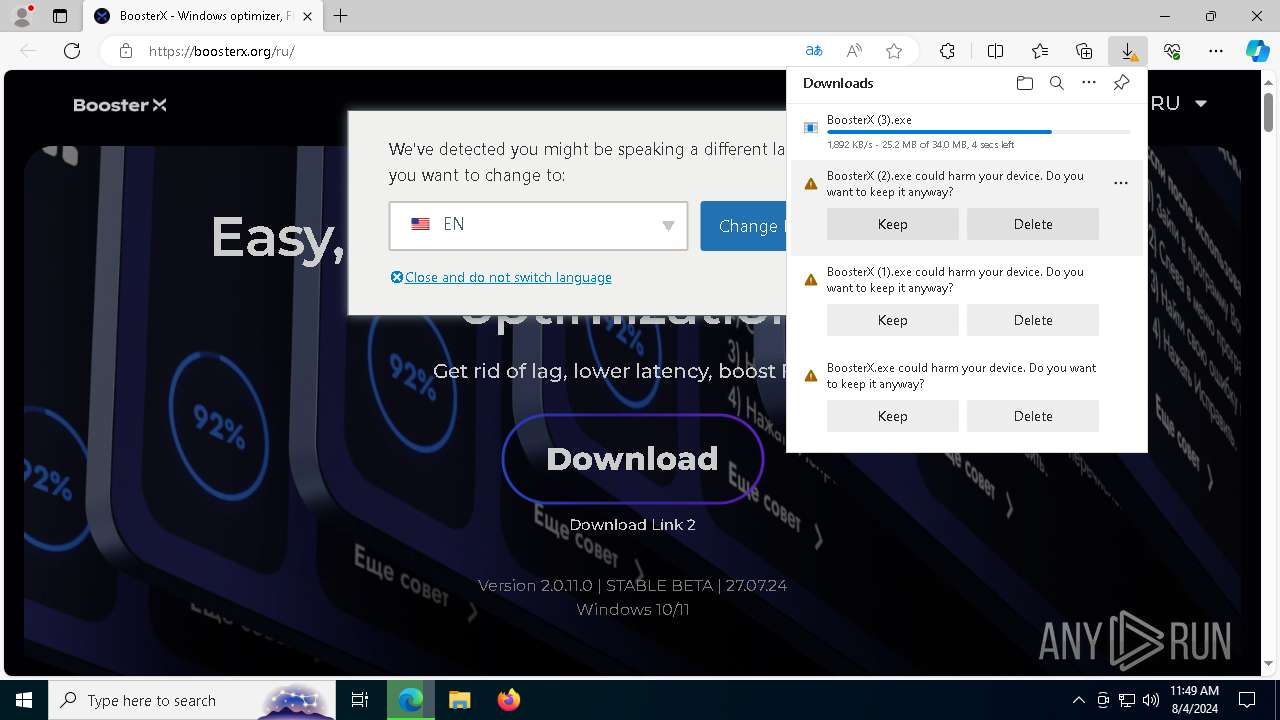Launch Firefox from taskbar
Viewport: 1280px width, 720px height.
[508, 700]
